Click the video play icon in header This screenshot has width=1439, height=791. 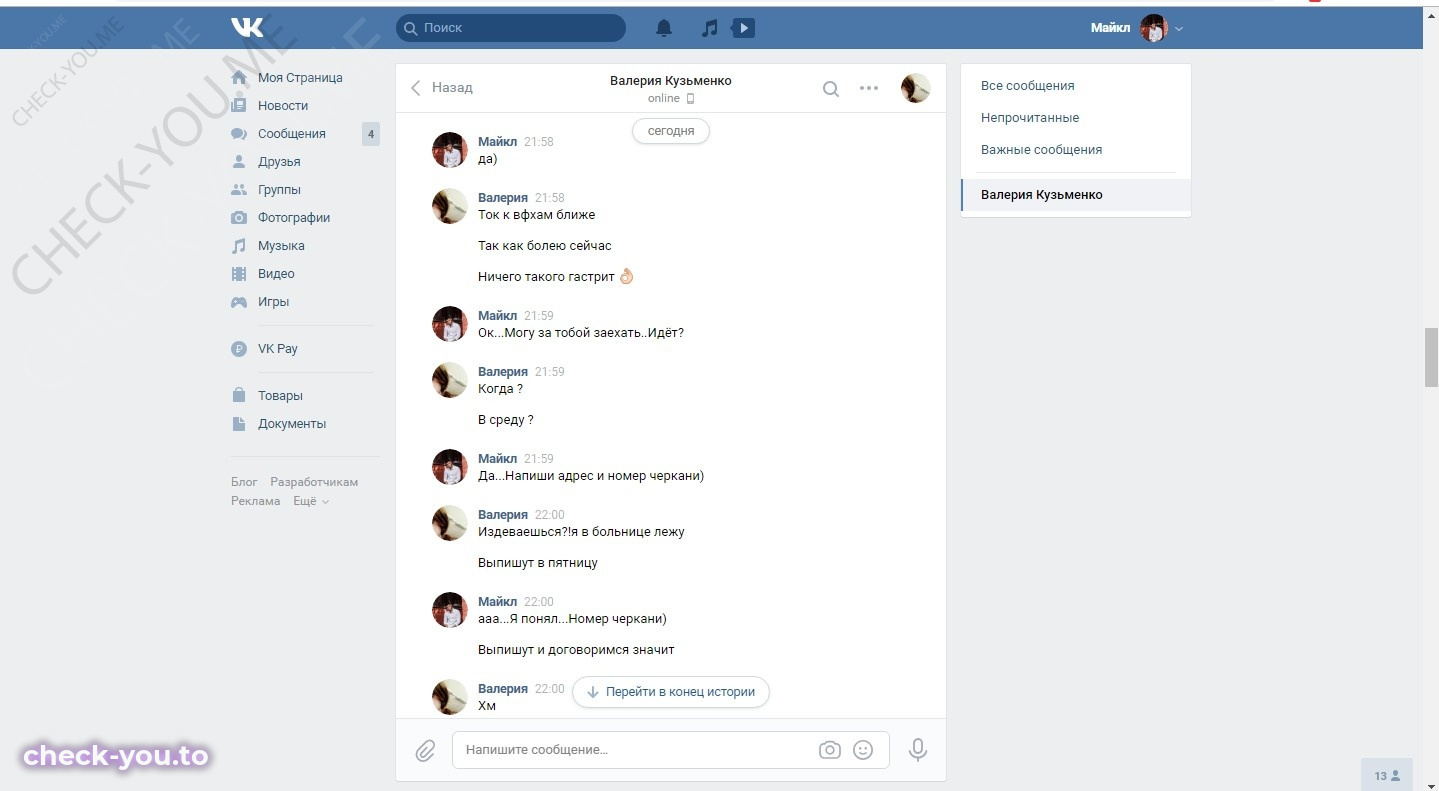[743, 29]
